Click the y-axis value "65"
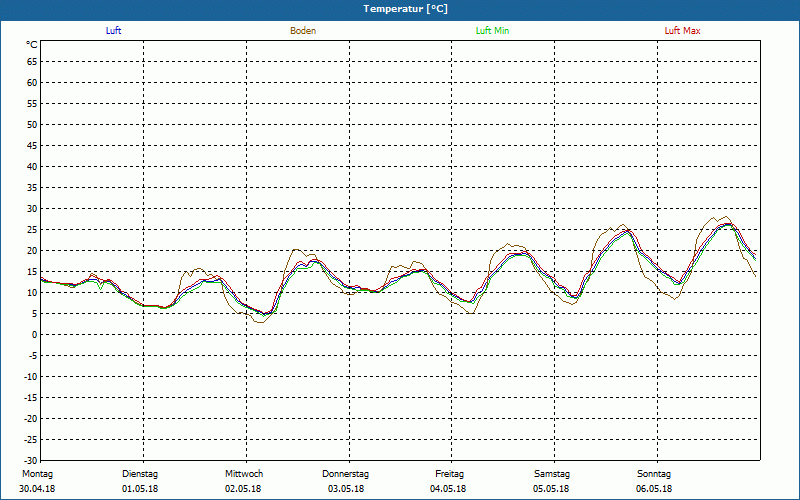Screen dimensions: 800x500 pyautogui.click(x=32, y=62)
